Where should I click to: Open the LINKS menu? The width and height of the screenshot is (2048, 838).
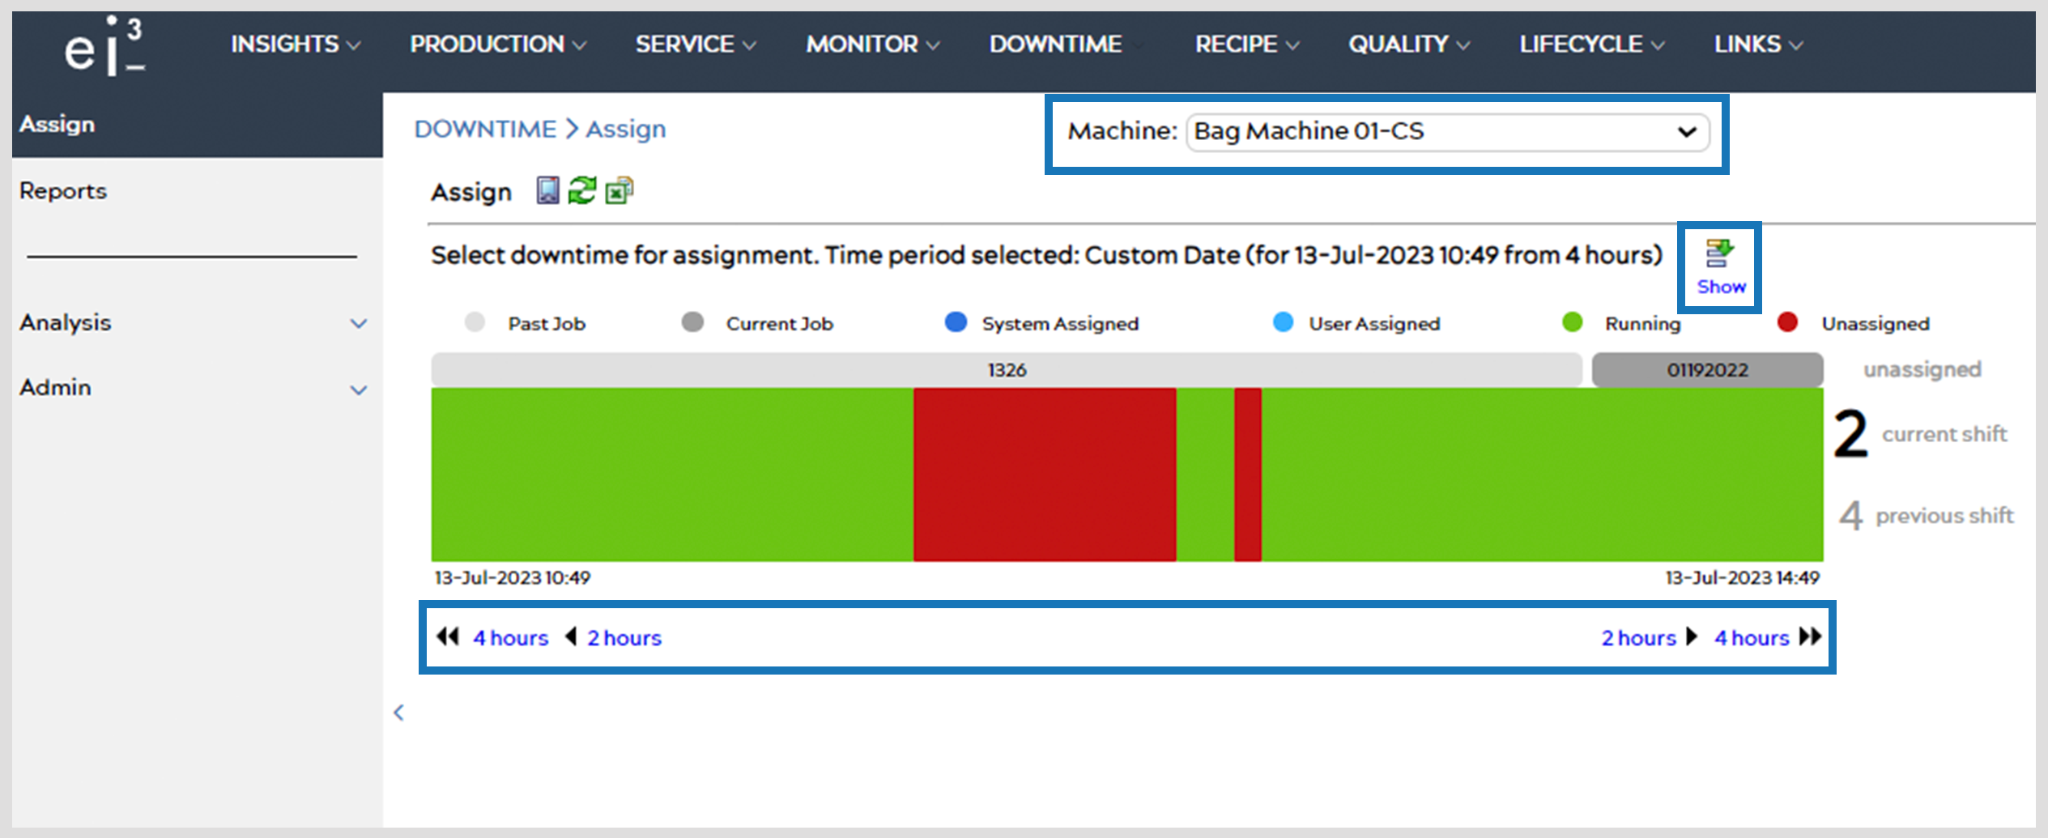[1759, 45]
